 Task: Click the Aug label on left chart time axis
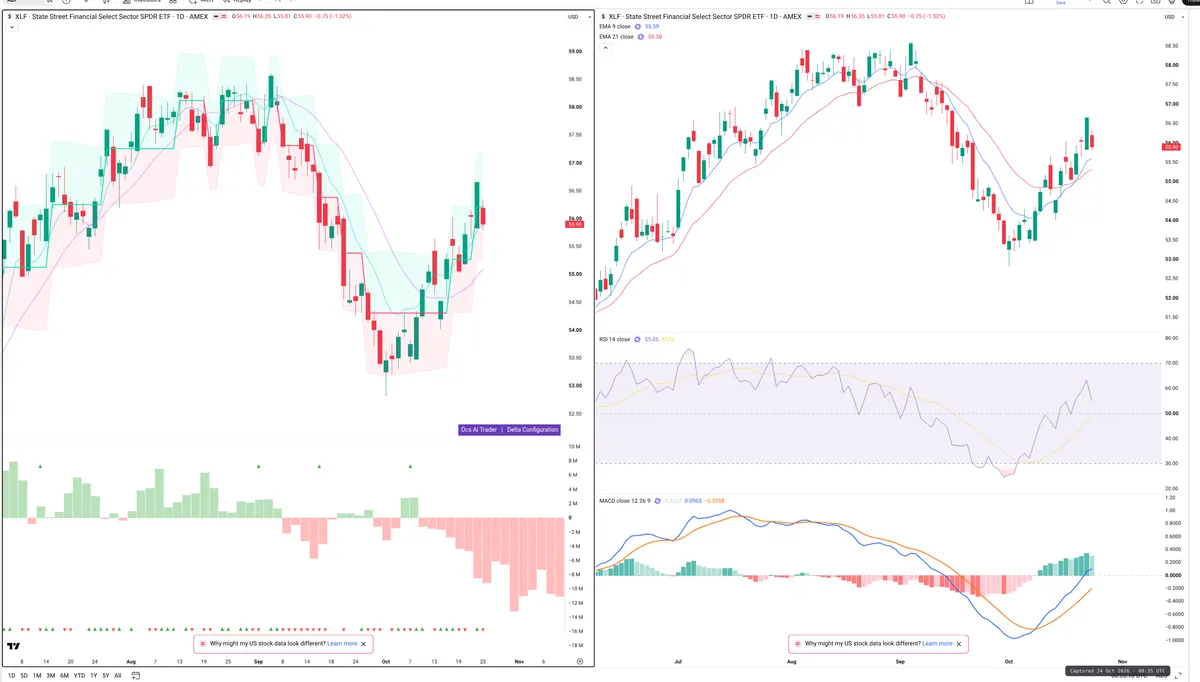coord(131,661)
